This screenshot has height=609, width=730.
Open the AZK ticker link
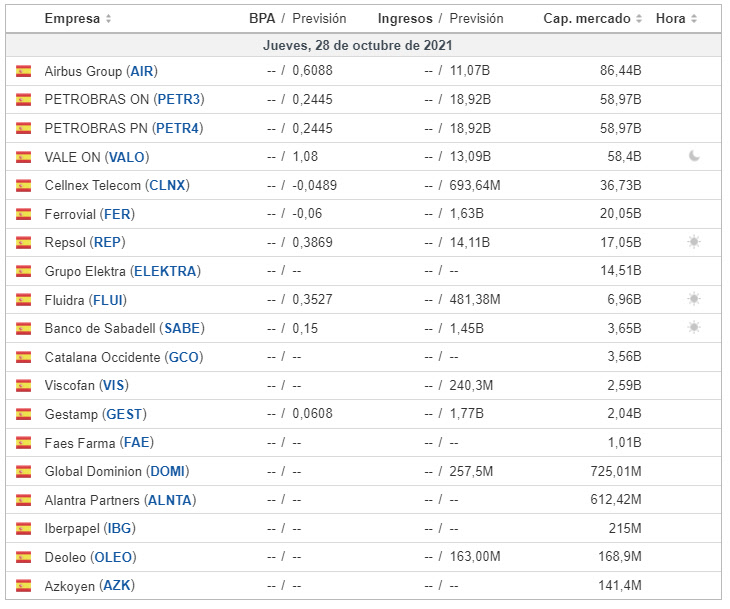point(116,585)
